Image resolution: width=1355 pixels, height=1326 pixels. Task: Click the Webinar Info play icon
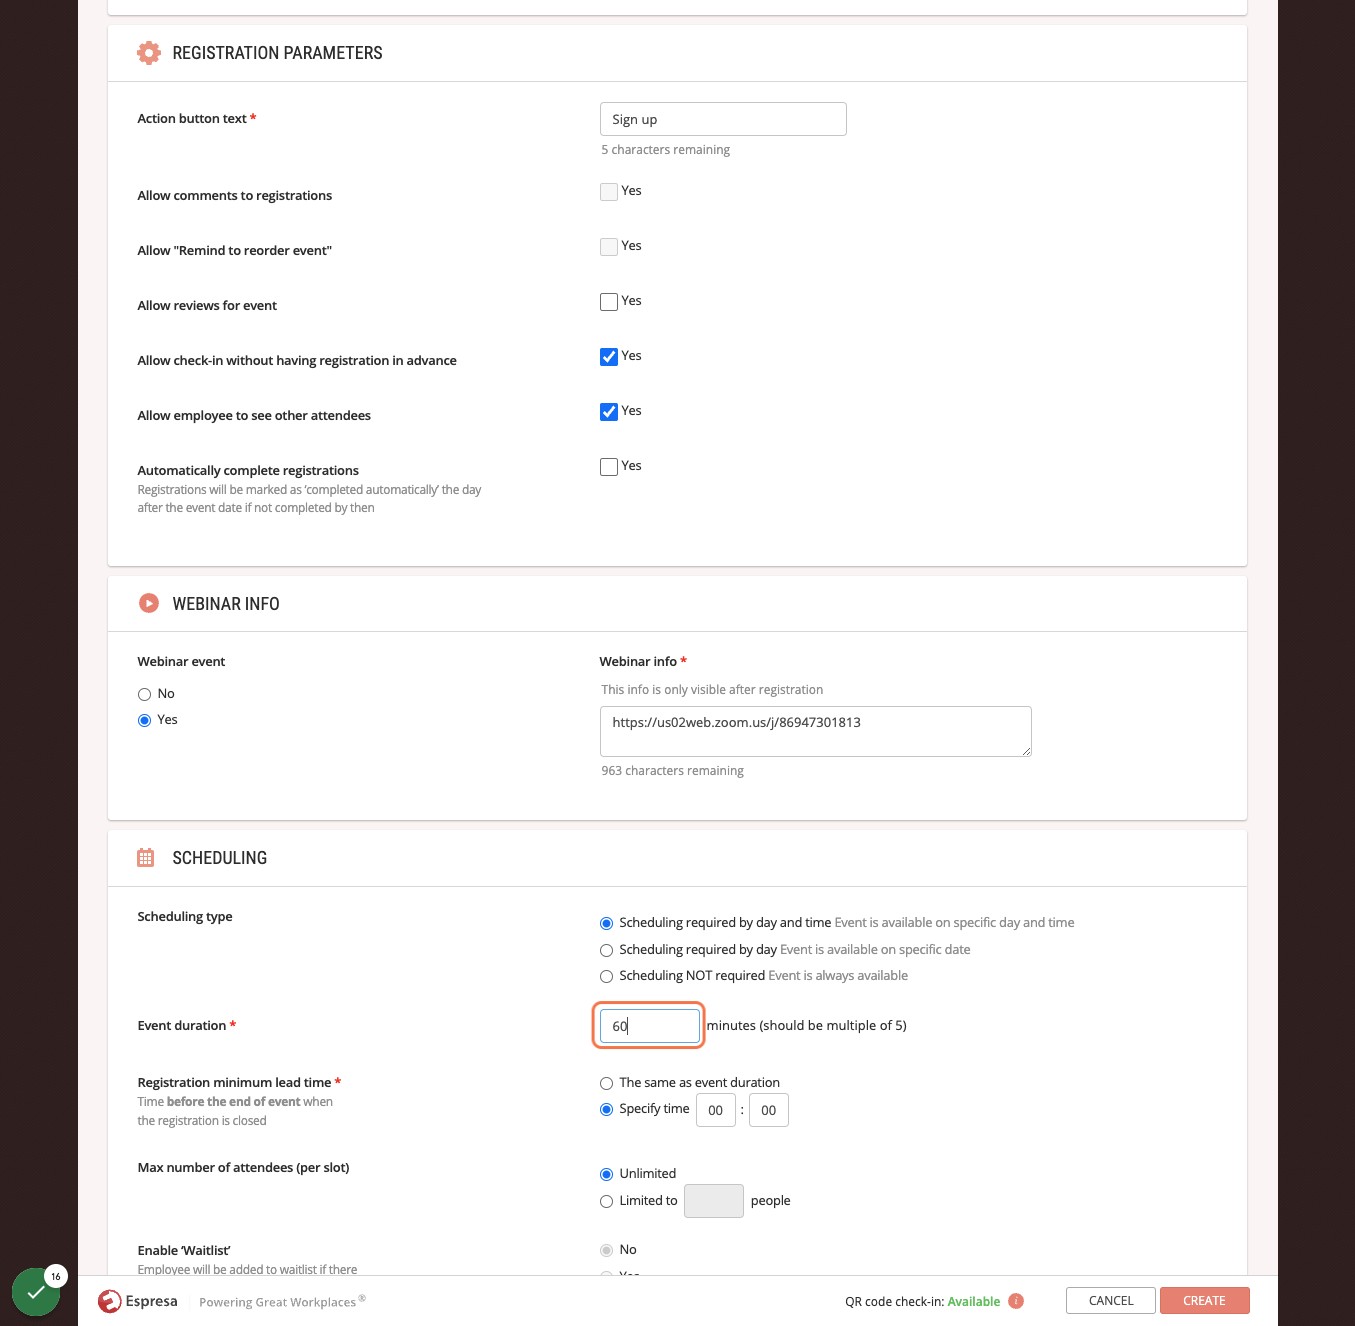tap(149, 603)
